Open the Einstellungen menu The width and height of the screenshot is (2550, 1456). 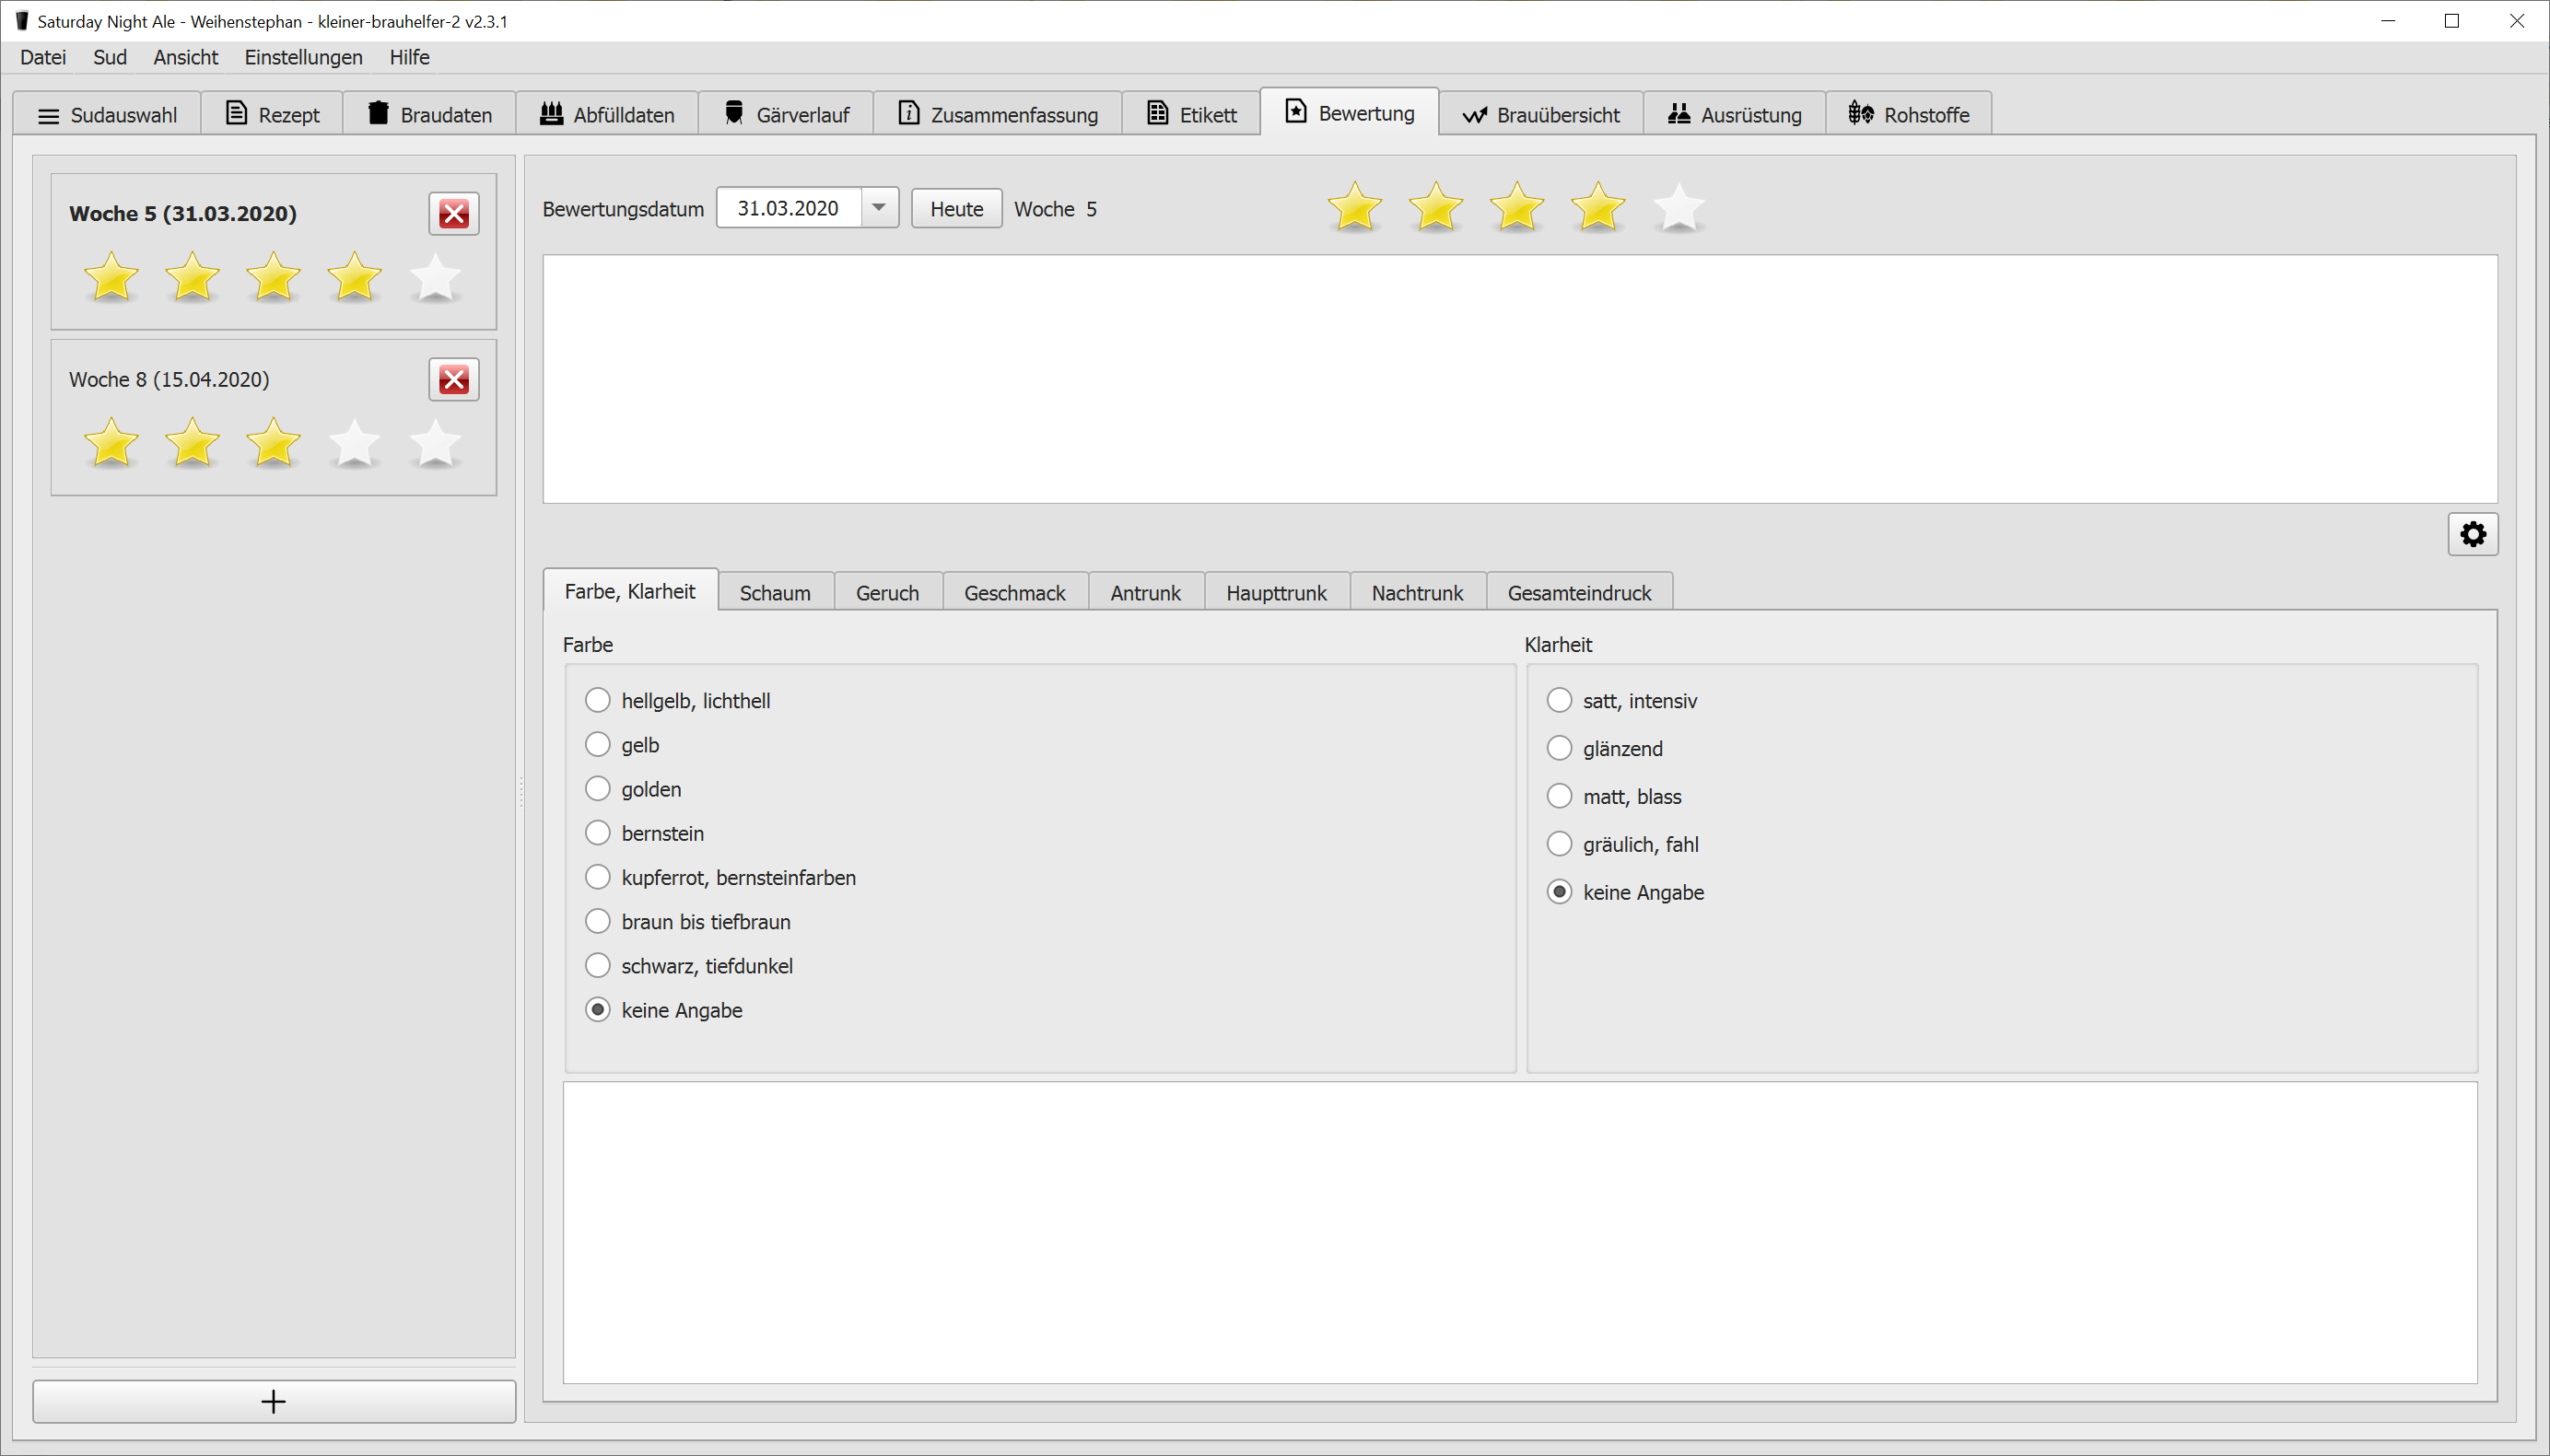(x=303, y=57)
